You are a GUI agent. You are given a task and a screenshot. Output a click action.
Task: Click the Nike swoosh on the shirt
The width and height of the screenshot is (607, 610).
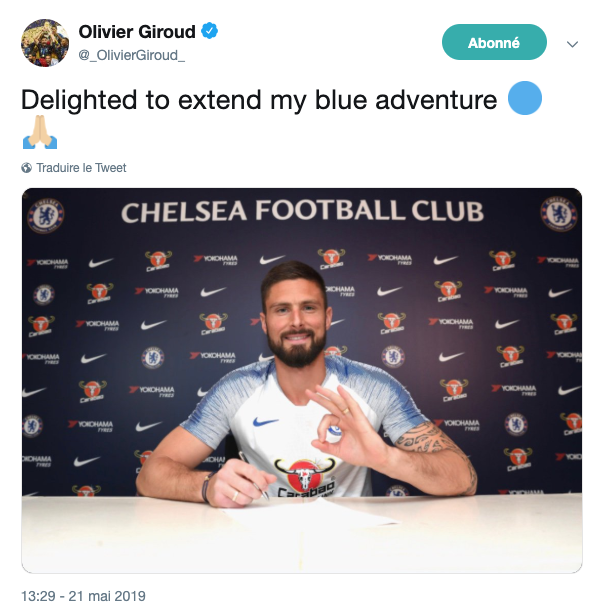265,422
